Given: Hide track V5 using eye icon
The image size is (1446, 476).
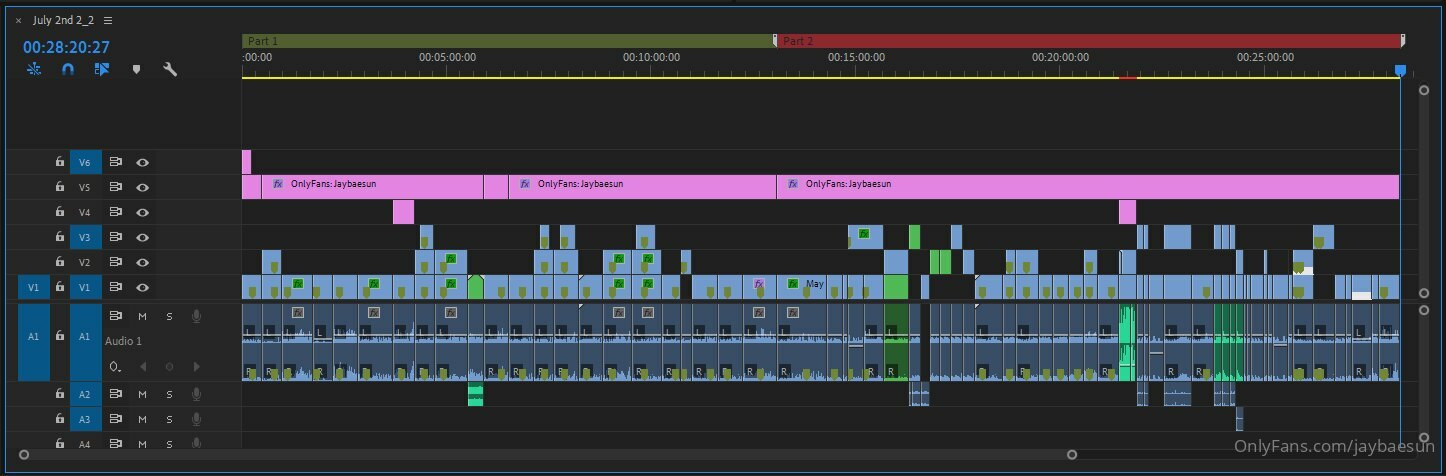Looking at the screenshot, I should coord(142,187).
